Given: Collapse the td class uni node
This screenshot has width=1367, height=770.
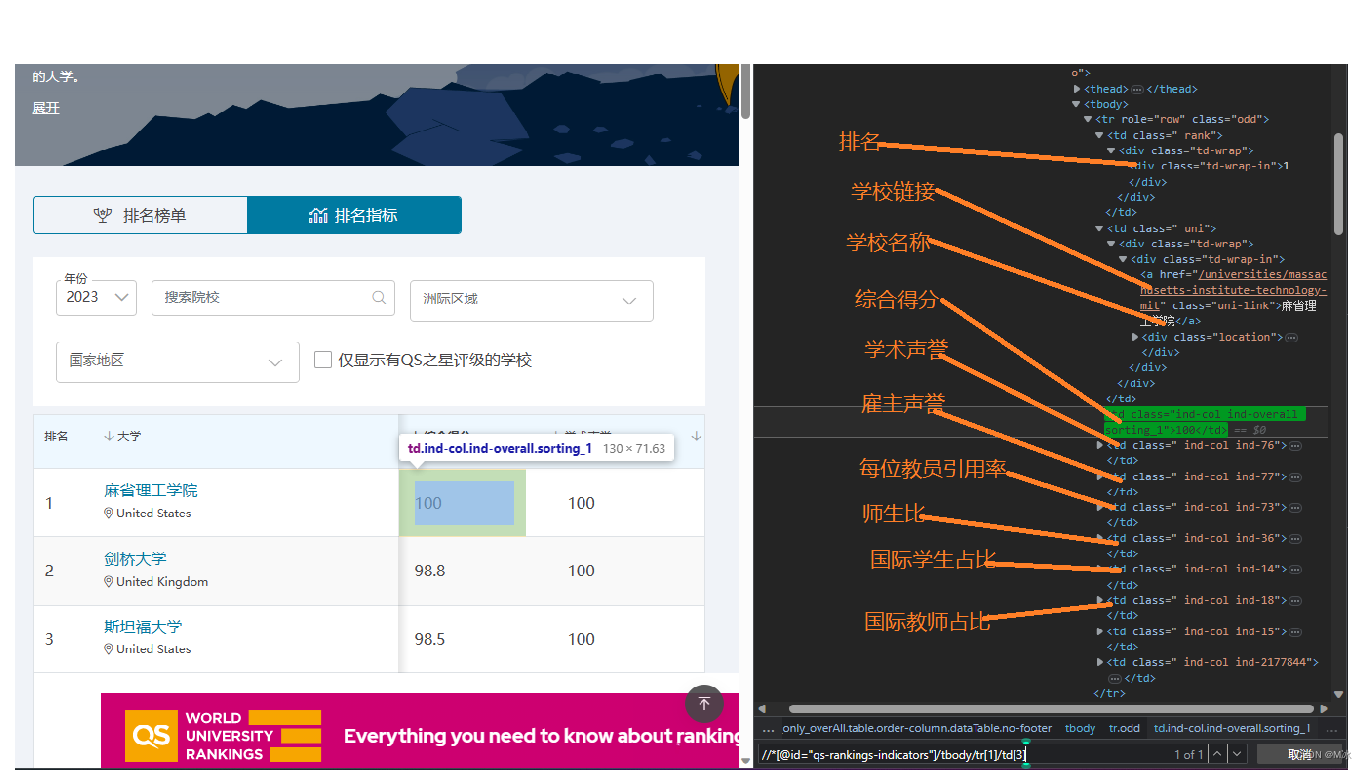Looking at the screenshot, I should [x=1099, y=228].
